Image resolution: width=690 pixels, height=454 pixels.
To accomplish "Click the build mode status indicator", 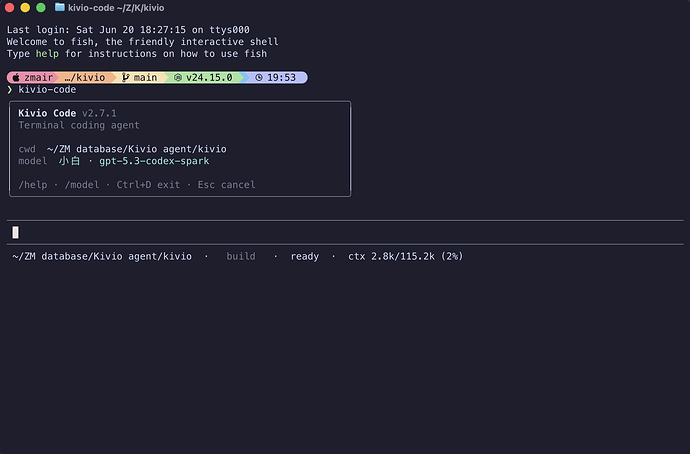I will (241, 256).
